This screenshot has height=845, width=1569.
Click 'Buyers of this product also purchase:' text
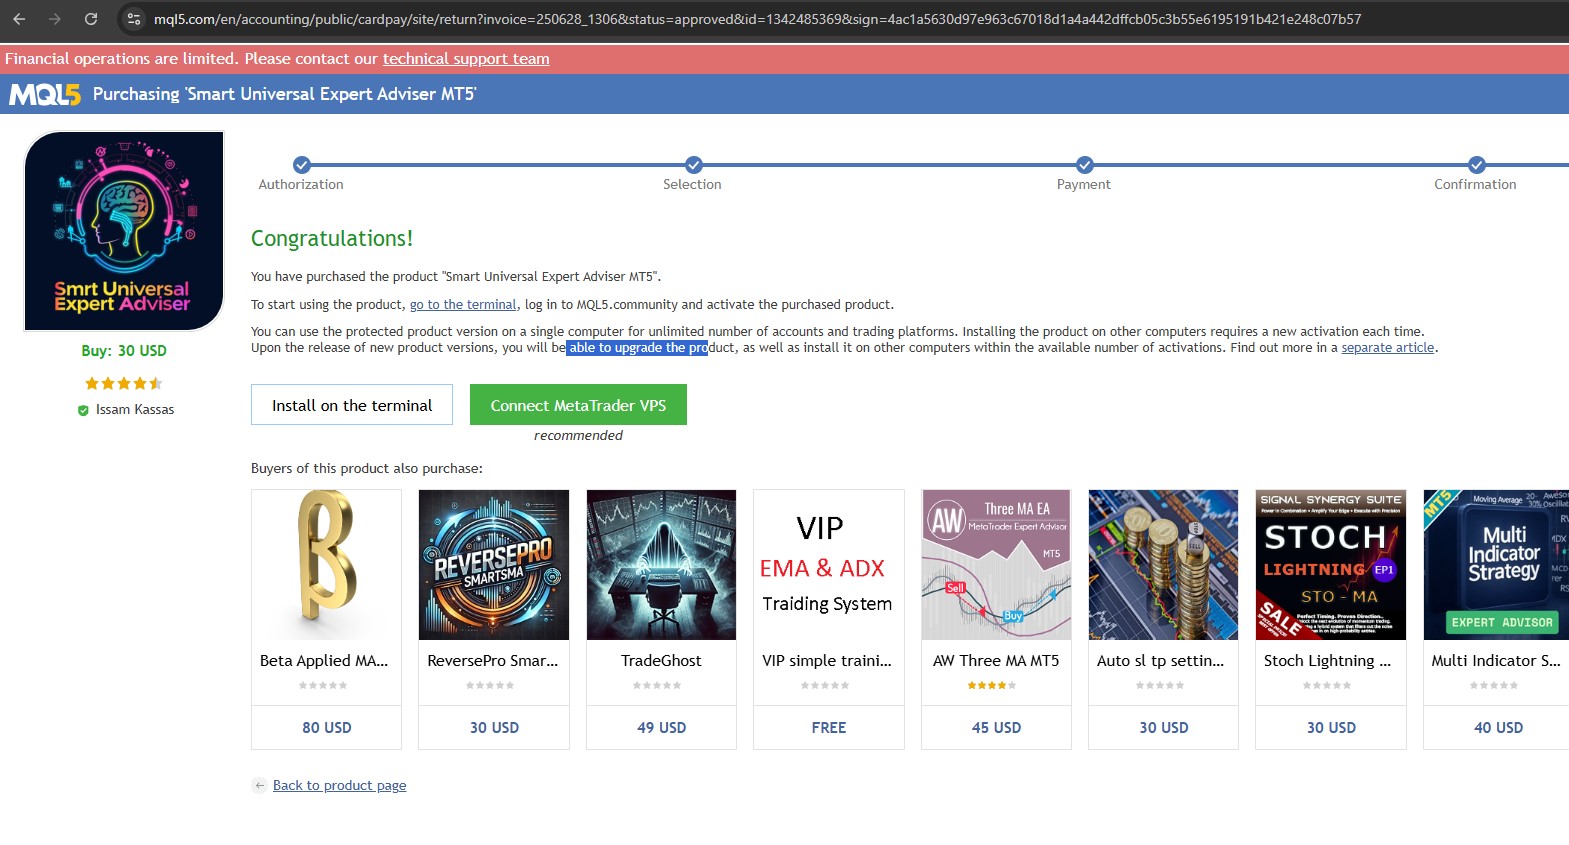point(367,469)
